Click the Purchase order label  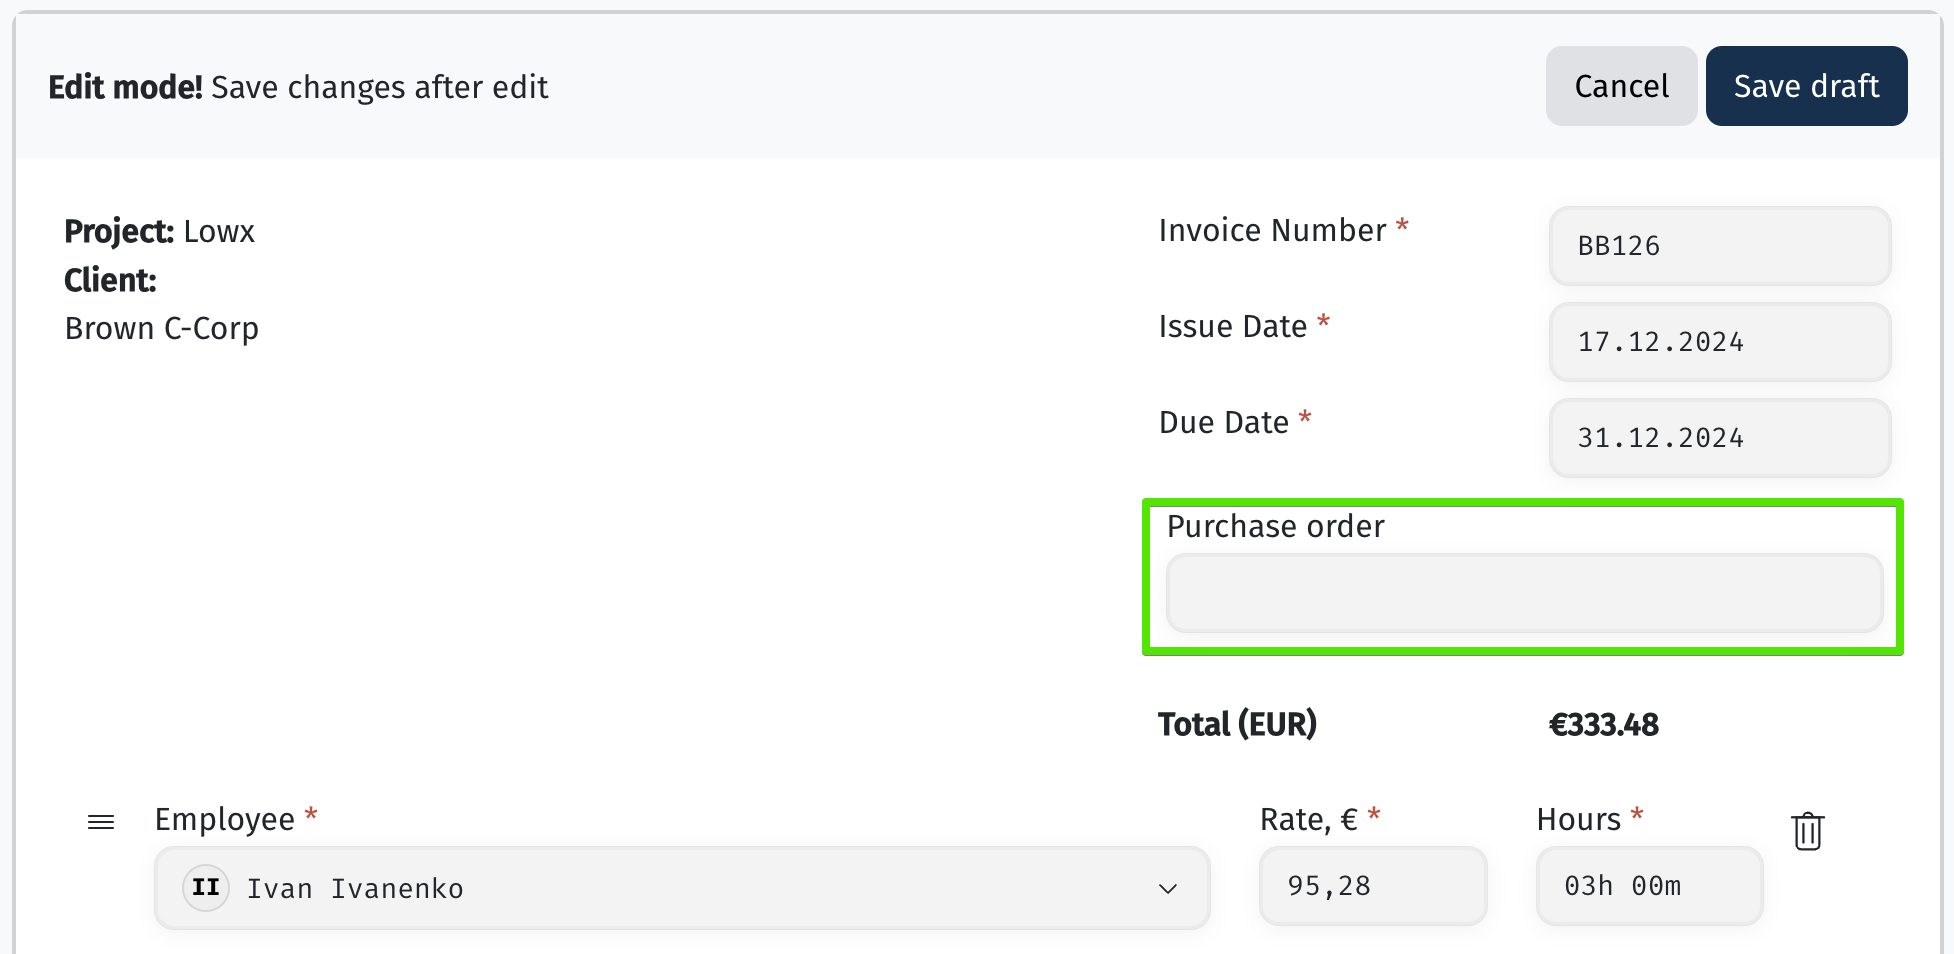click(1275, 526)
